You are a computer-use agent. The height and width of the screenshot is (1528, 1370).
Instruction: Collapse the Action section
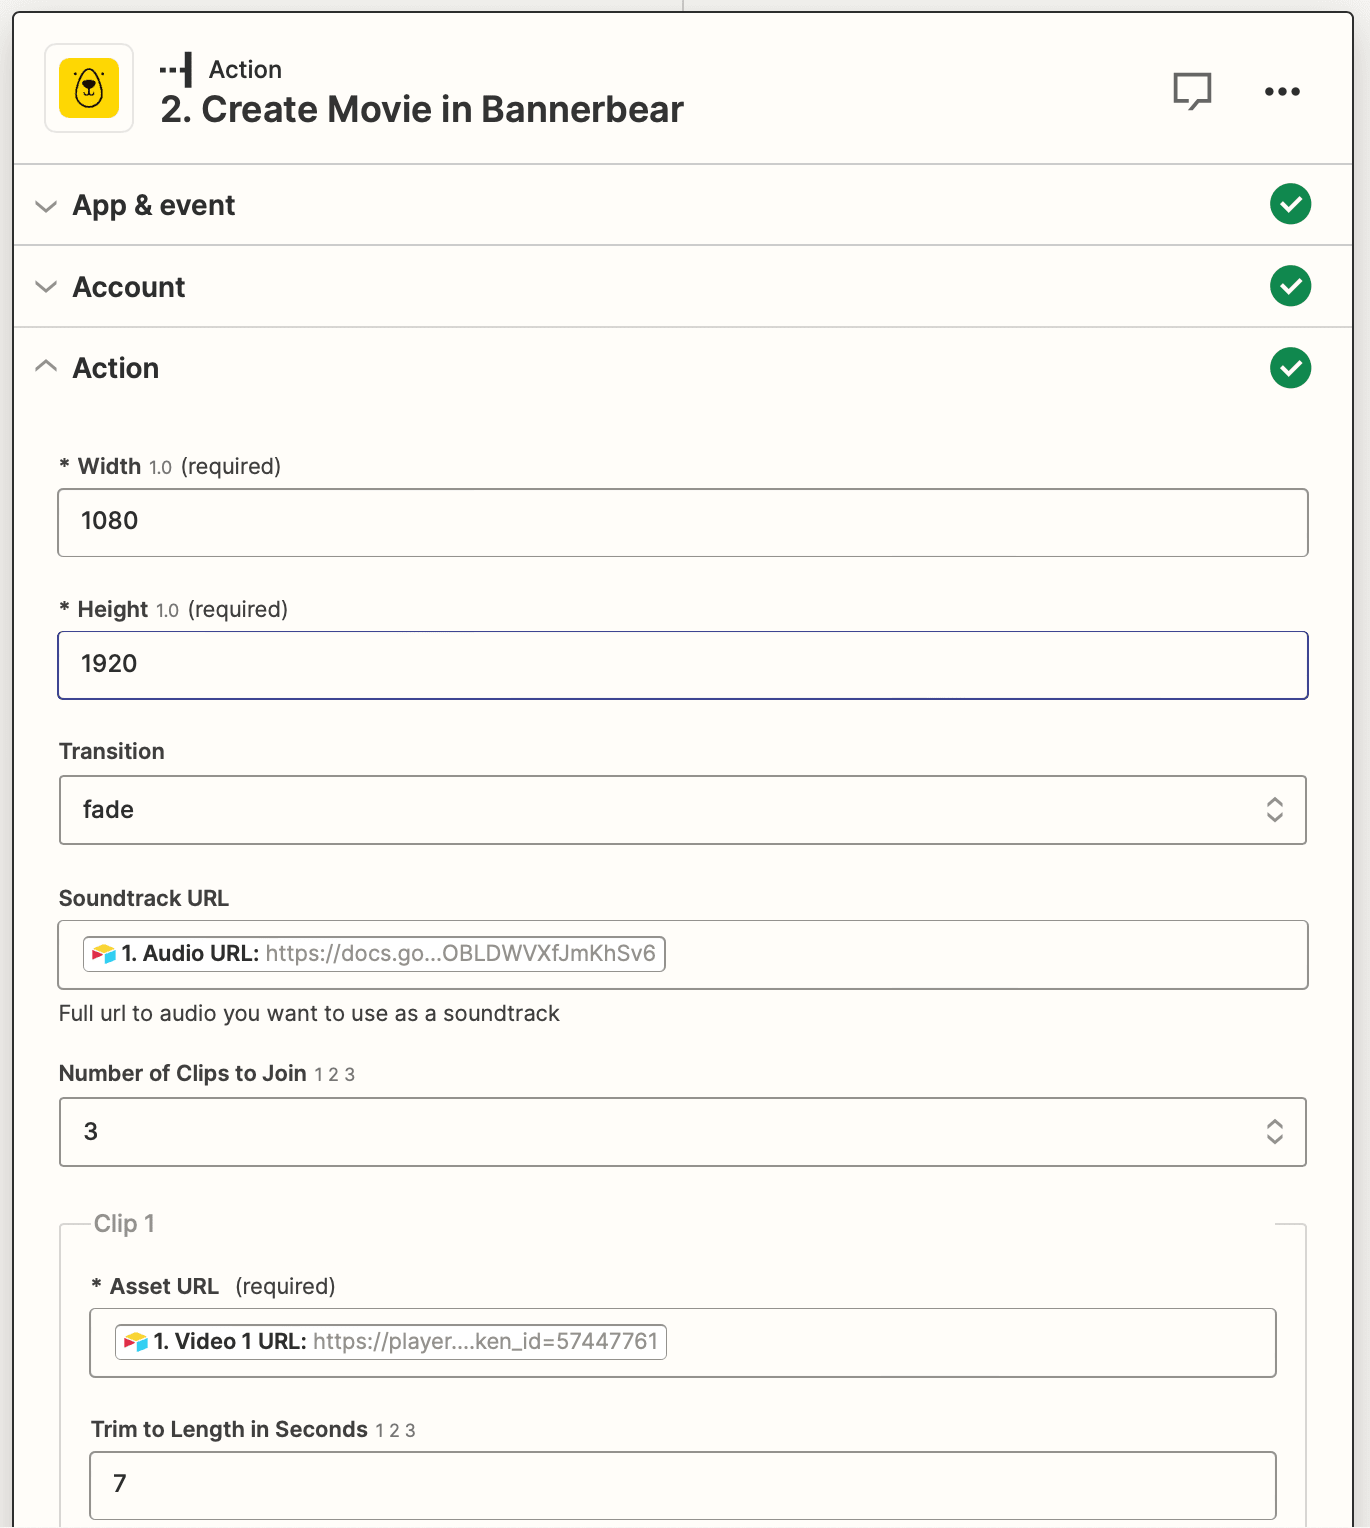(x=45, y=366)
